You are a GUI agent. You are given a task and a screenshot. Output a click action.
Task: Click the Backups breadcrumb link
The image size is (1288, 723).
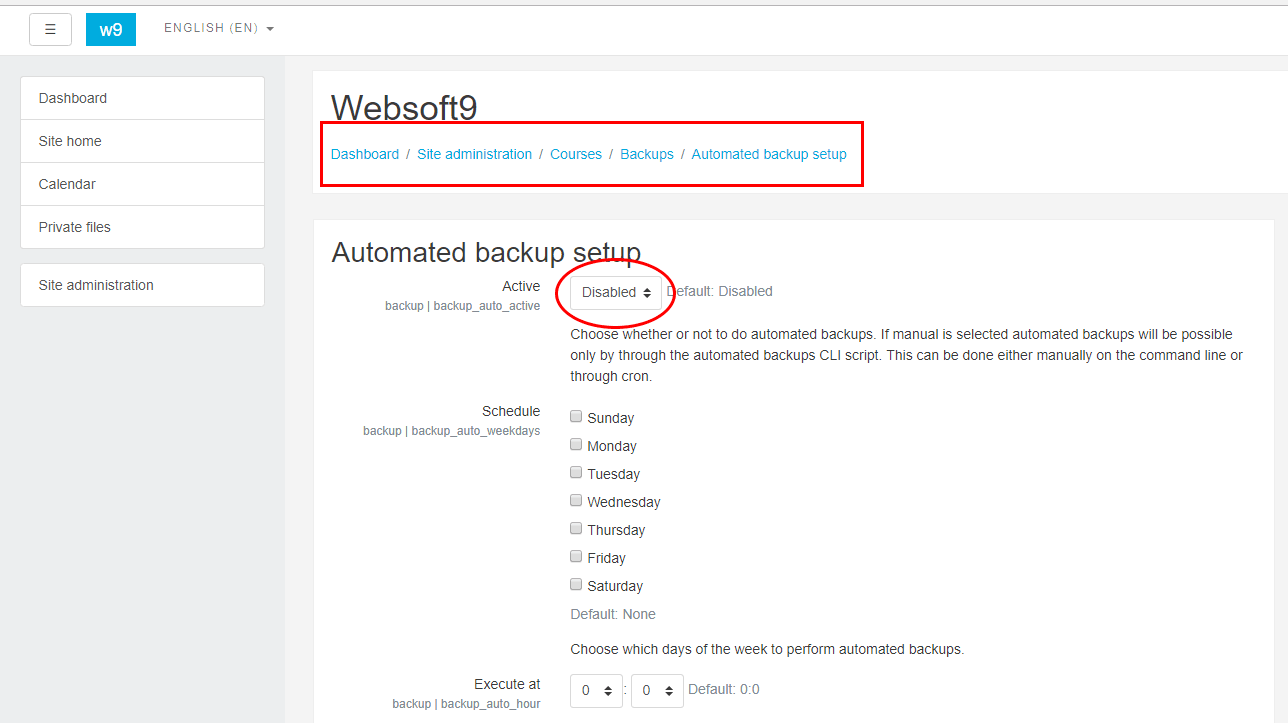[x=647, y=154]
